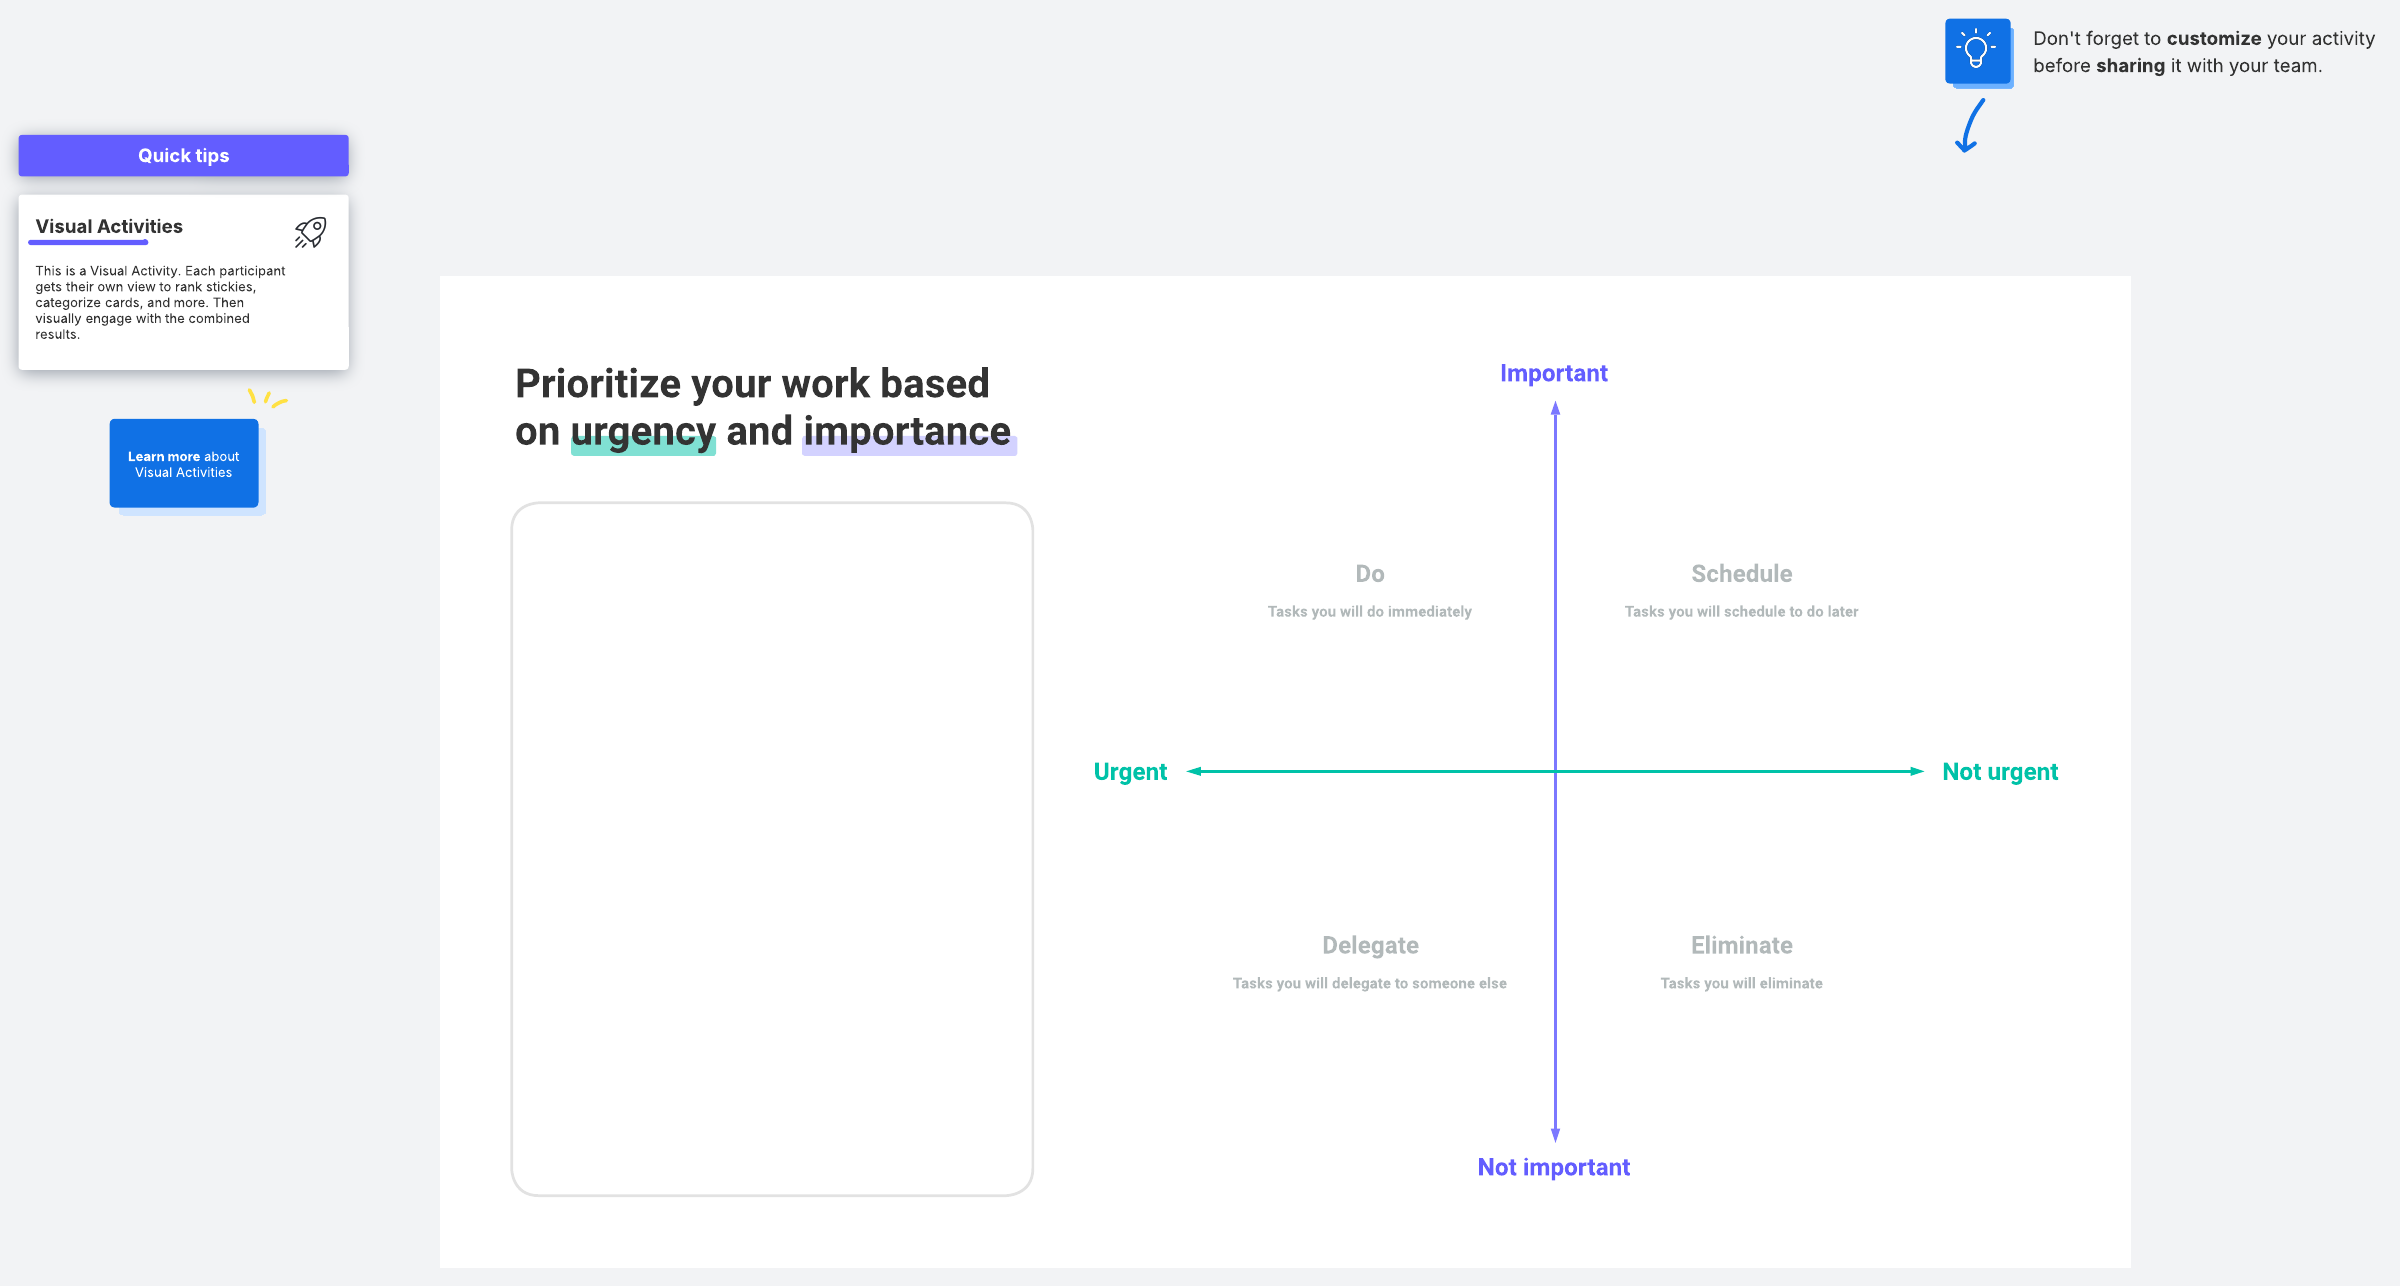Select the Eliminate quadrant heading

tap(1741, 946)
